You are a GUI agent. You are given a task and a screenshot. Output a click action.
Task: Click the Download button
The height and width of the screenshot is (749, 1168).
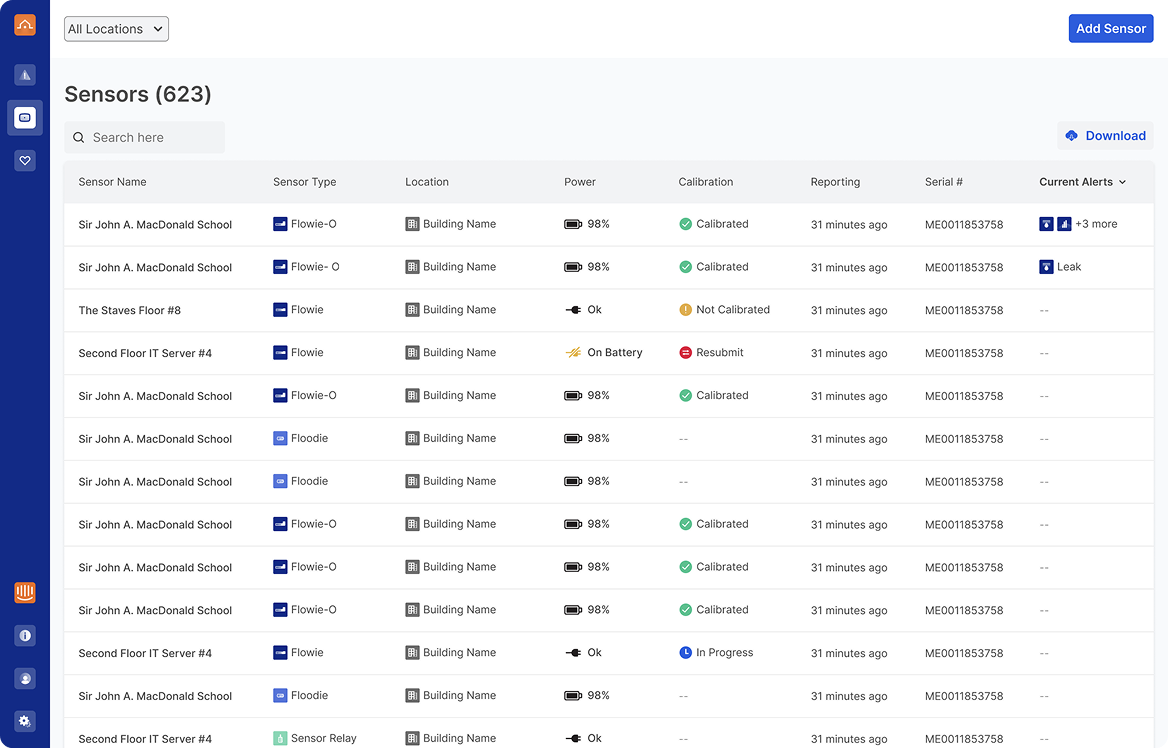click(x=1105, y=136)
